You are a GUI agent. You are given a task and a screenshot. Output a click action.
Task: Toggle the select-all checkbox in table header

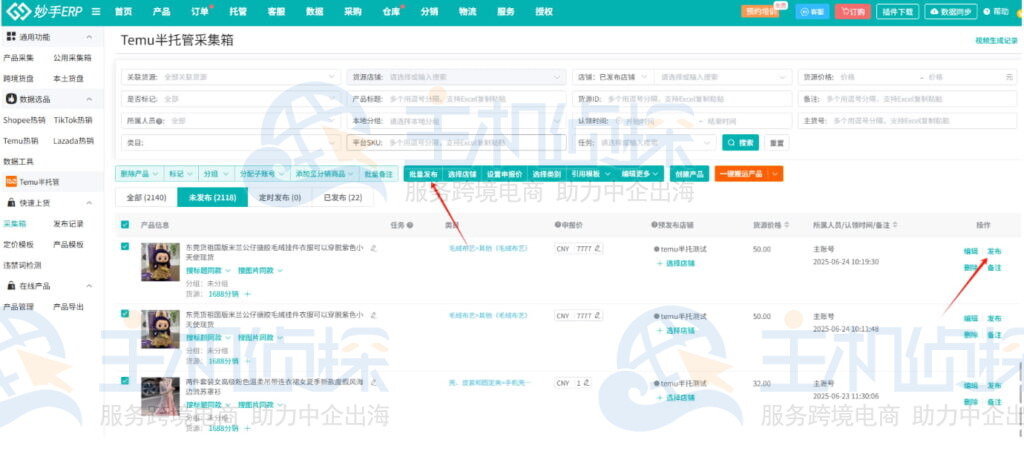125,225
